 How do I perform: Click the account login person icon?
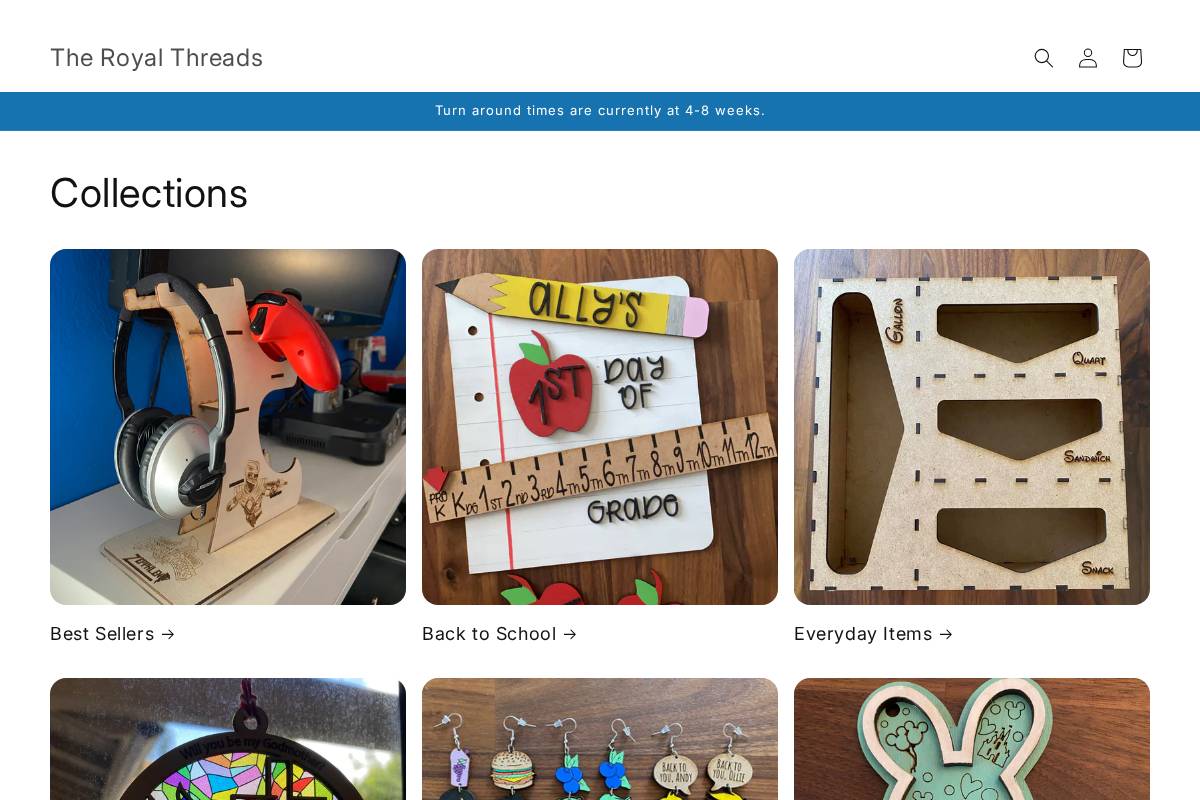point(1088,58)
